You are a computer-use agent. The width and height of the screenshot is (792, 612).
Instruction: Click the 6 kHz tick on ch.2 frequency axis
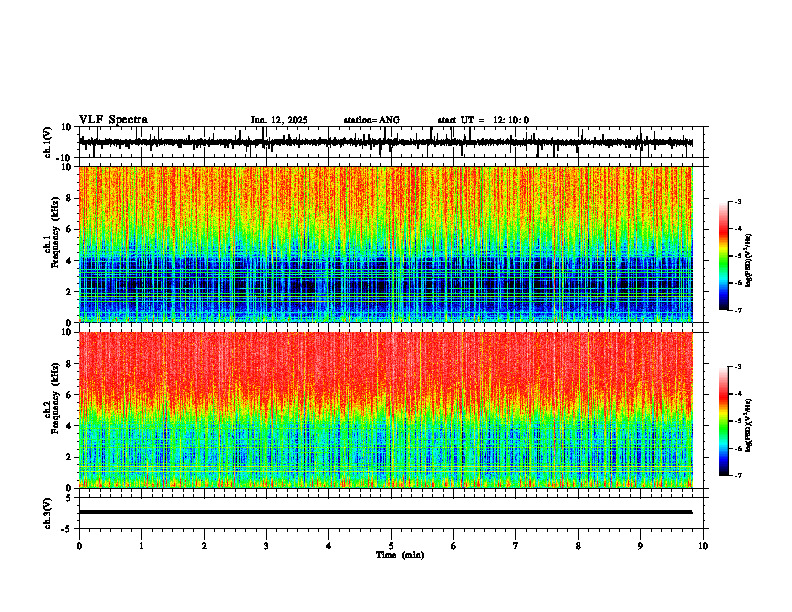(x=69, y=395)
